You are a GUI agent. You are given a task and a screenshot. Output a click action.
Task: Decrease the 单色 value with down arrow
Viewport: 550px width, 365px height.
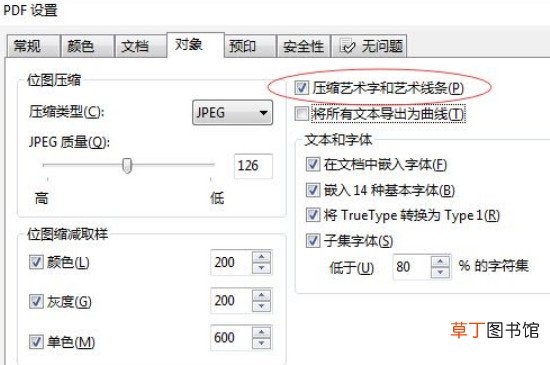pyautogui.click(x=262, y=344)
